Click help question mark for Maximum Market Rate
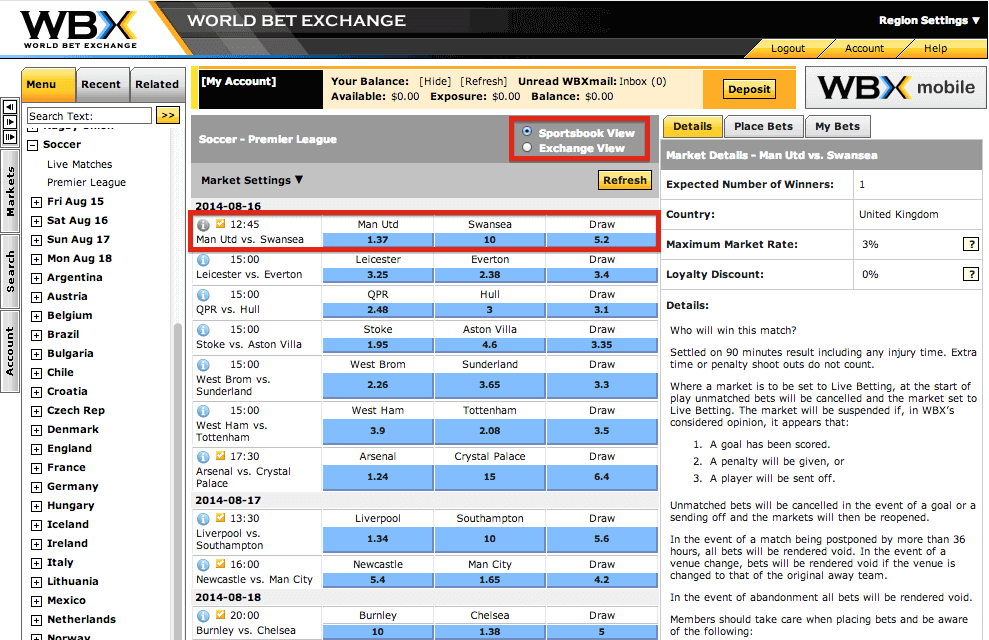This screenshot has width=989, height=640. pos(970,244)
